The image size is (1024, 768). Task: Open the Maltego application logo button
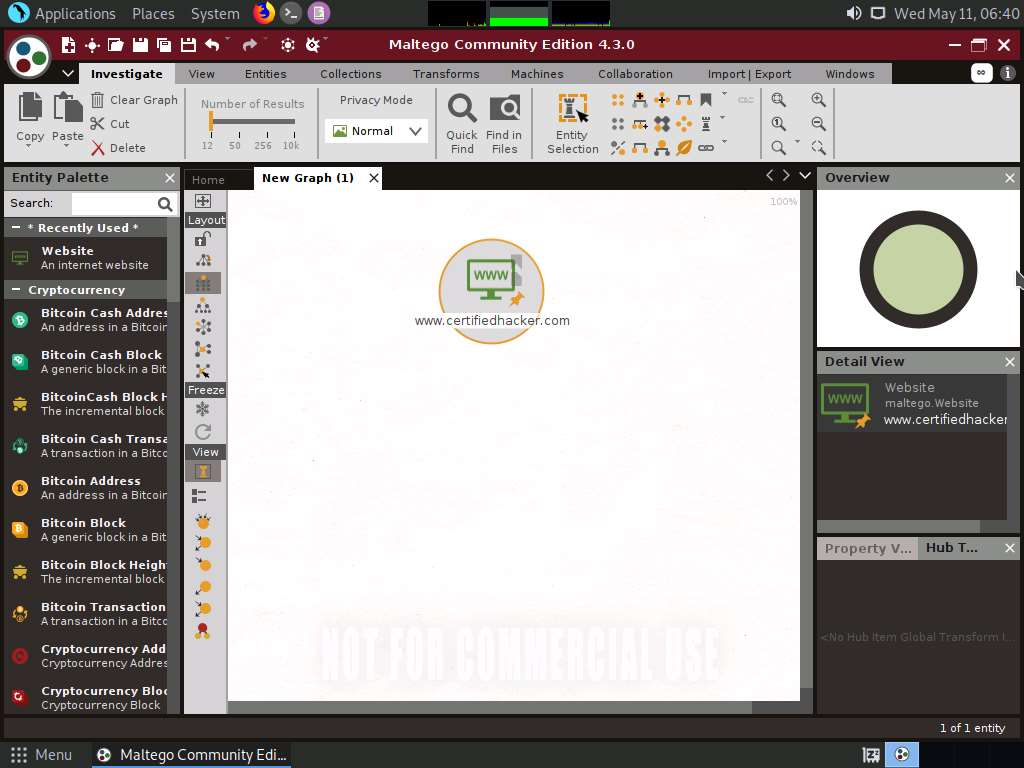29,56
